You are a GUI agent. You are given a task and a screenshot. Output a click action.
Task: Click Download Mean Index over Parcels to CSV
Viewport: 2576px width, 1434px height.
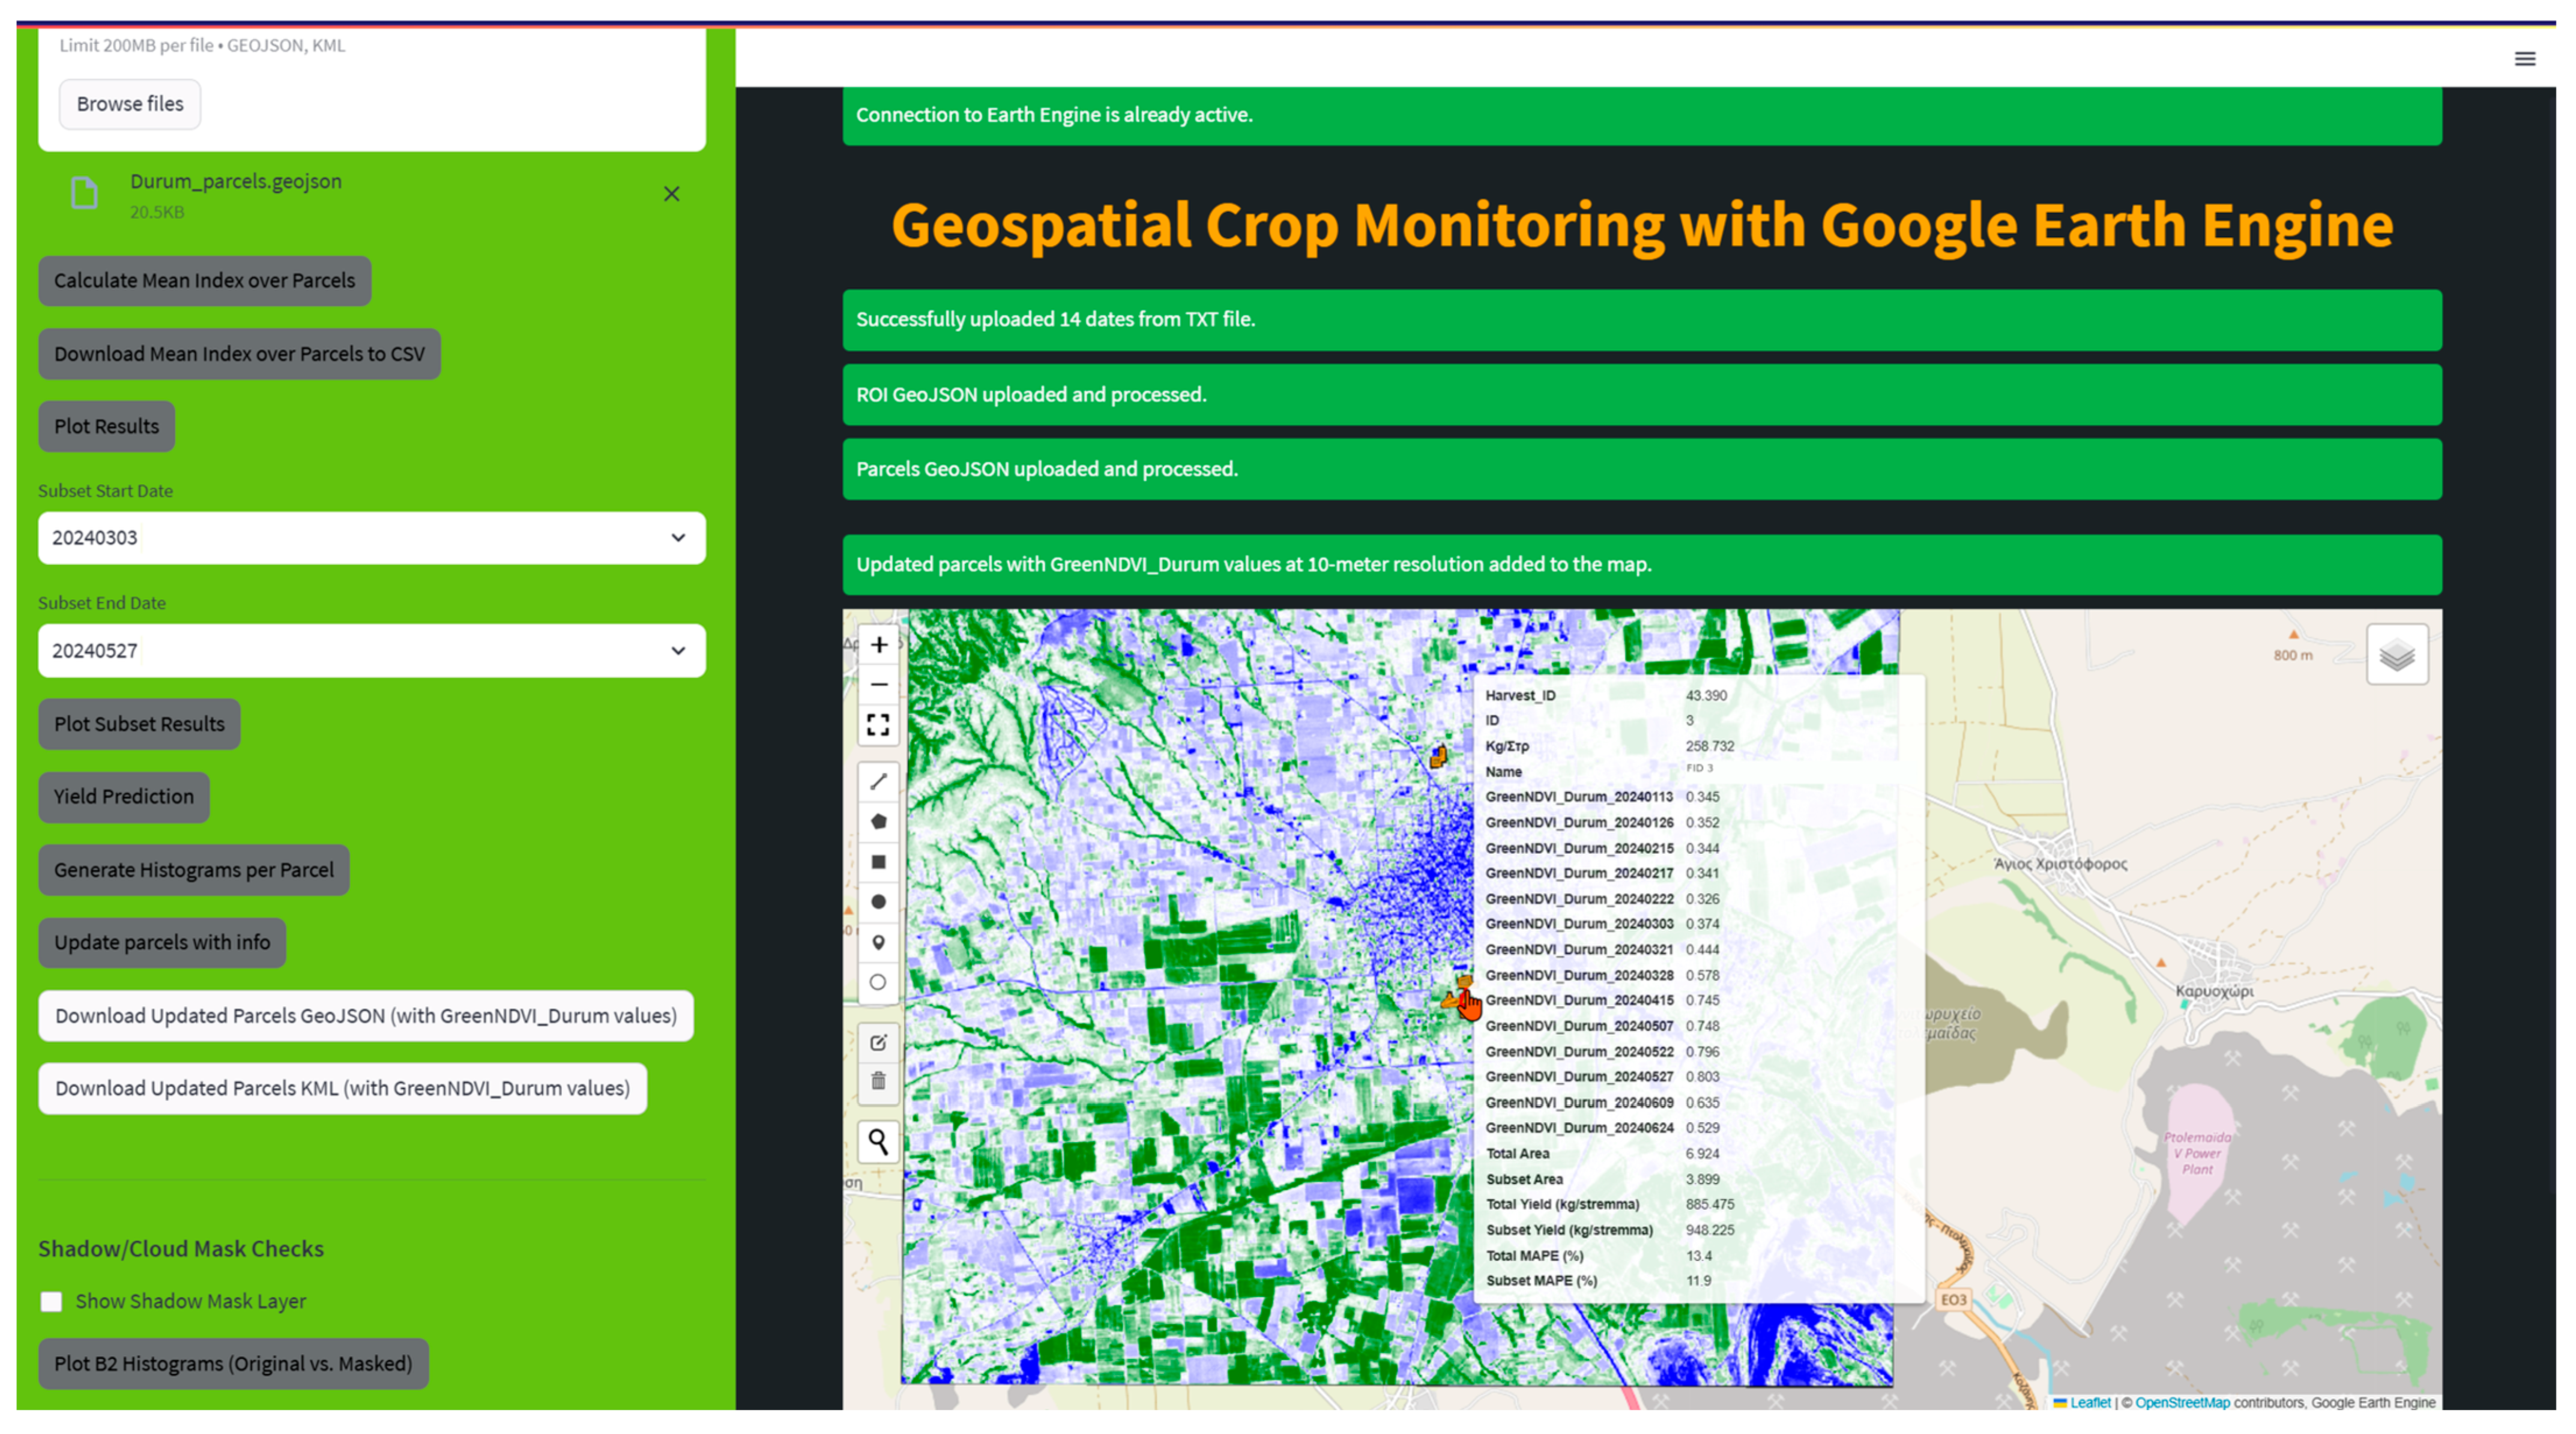pos(240,354)
